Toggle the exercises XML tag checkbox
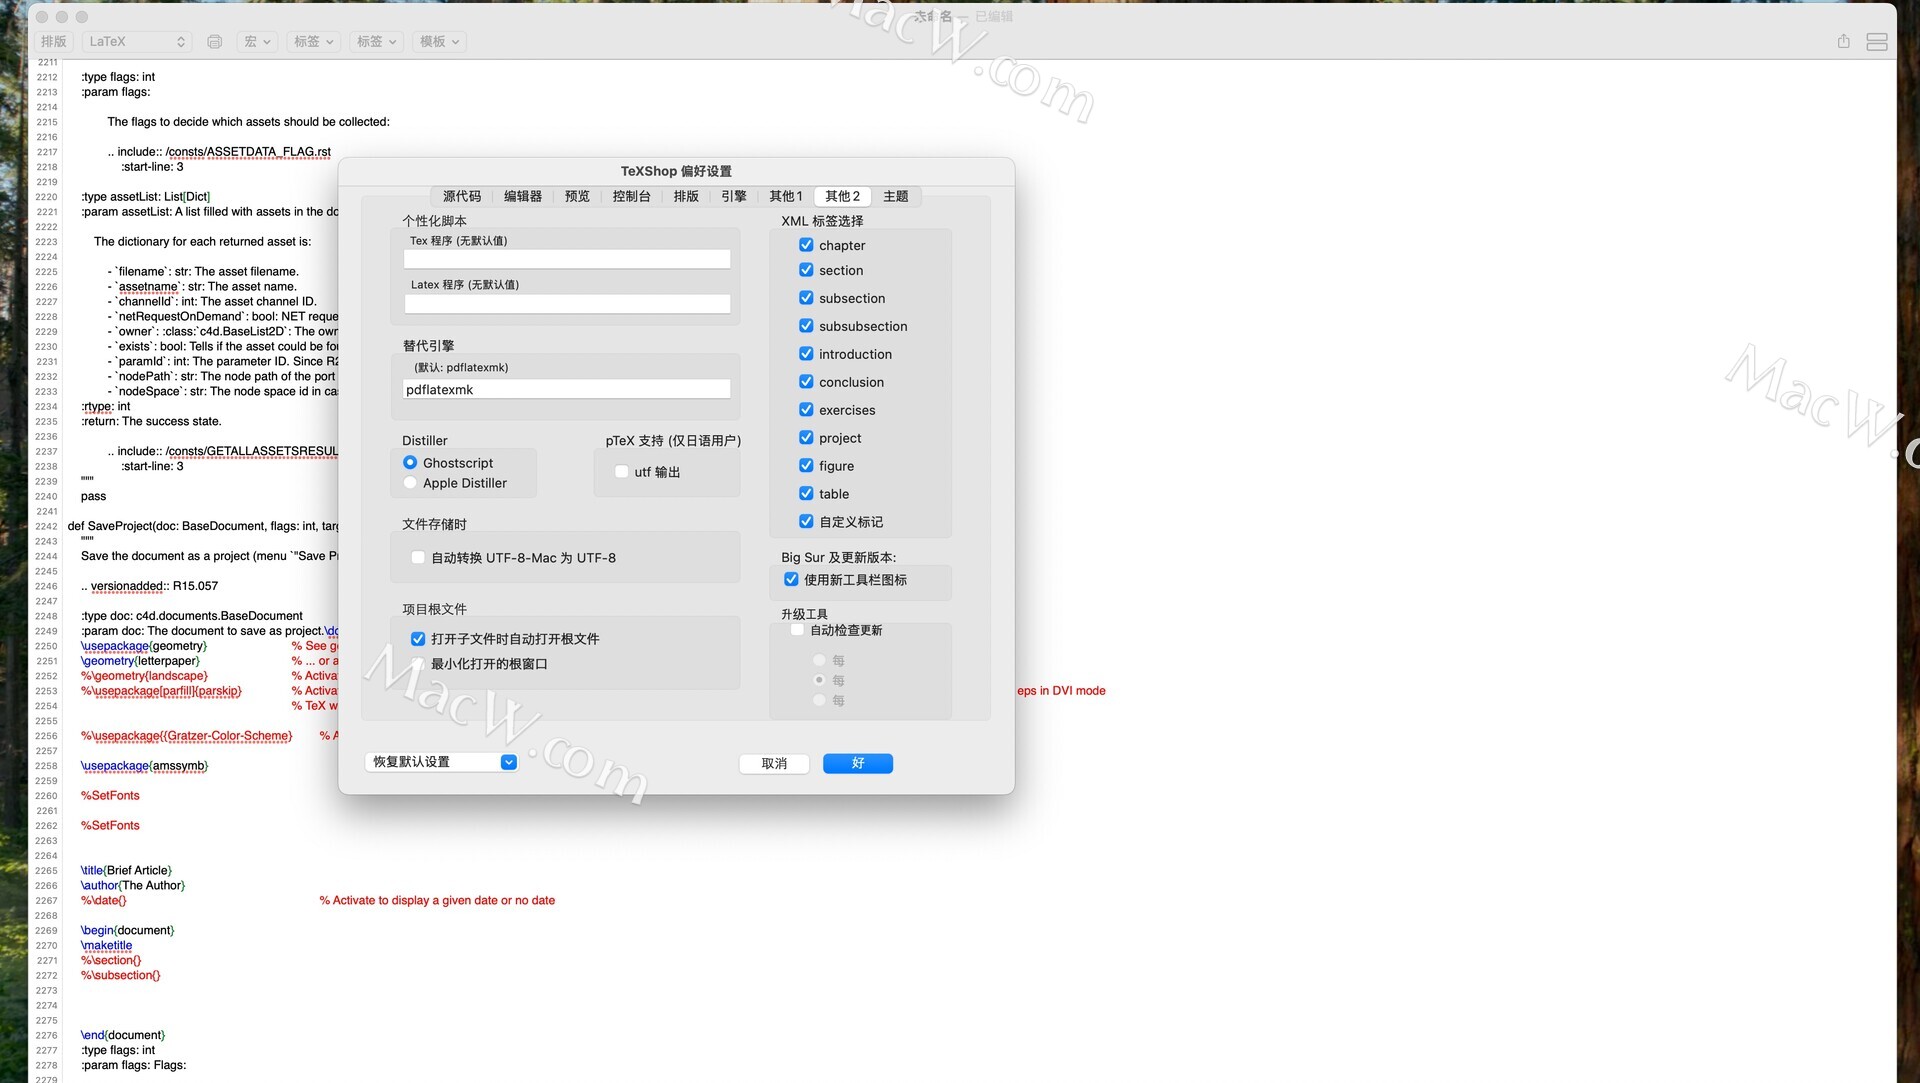The height and width of the screenshot is (1083, 1920). point(806,410)
